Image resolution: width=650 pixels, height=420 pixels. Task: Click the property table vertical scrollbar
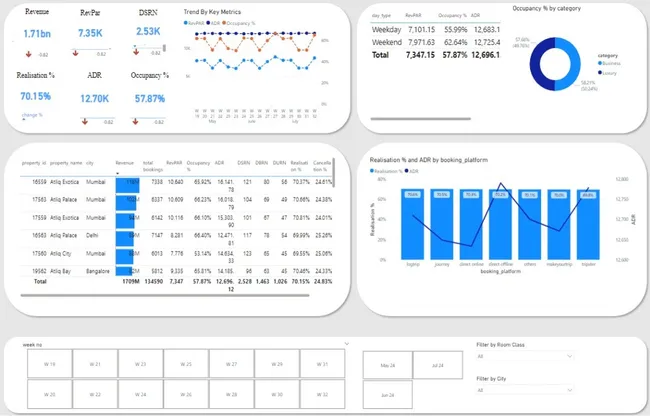(333, 172)
